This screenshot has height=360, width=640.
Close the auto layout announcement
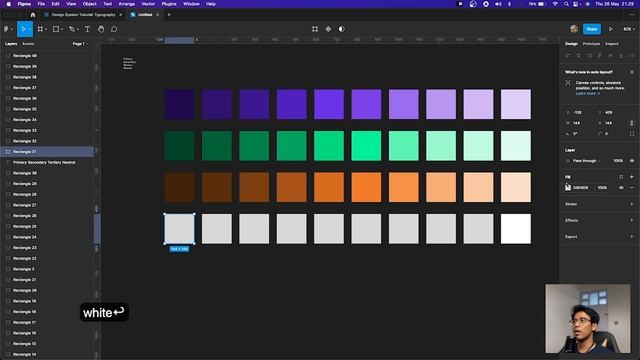click(632, 72)
